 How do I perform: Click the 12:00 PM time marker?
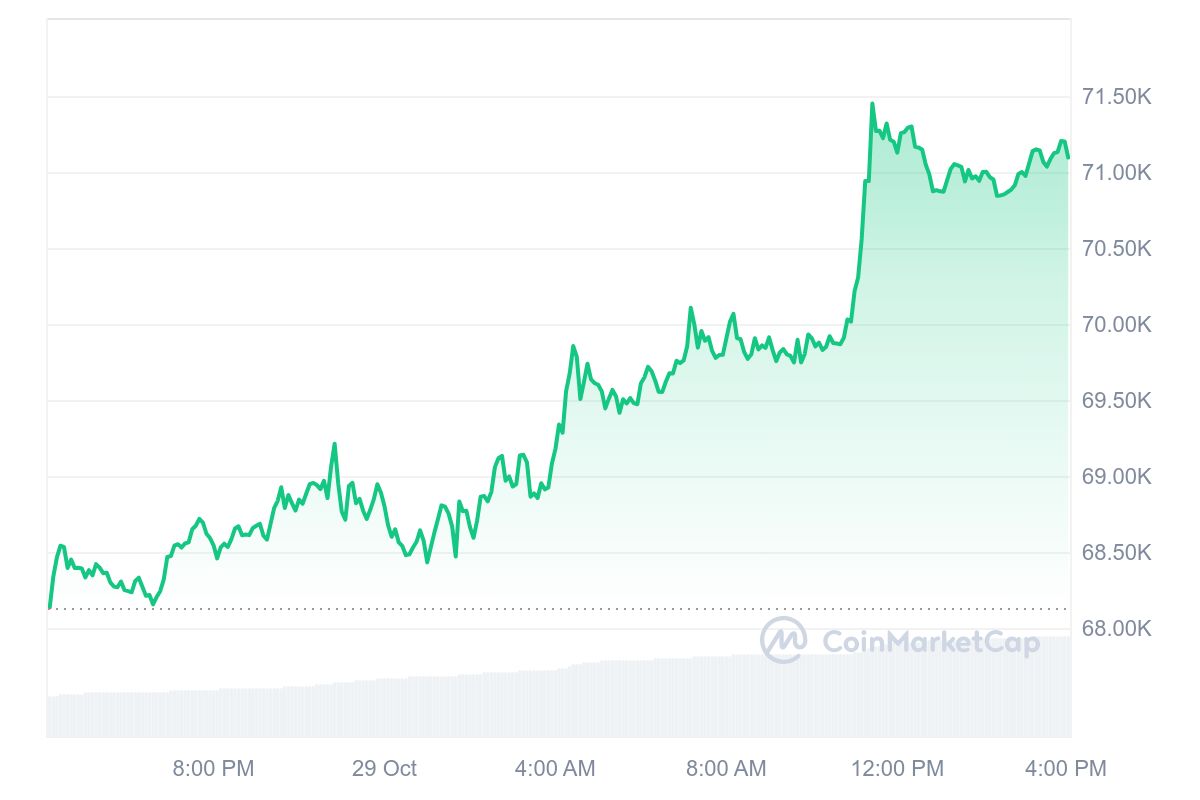coord(897,769)
